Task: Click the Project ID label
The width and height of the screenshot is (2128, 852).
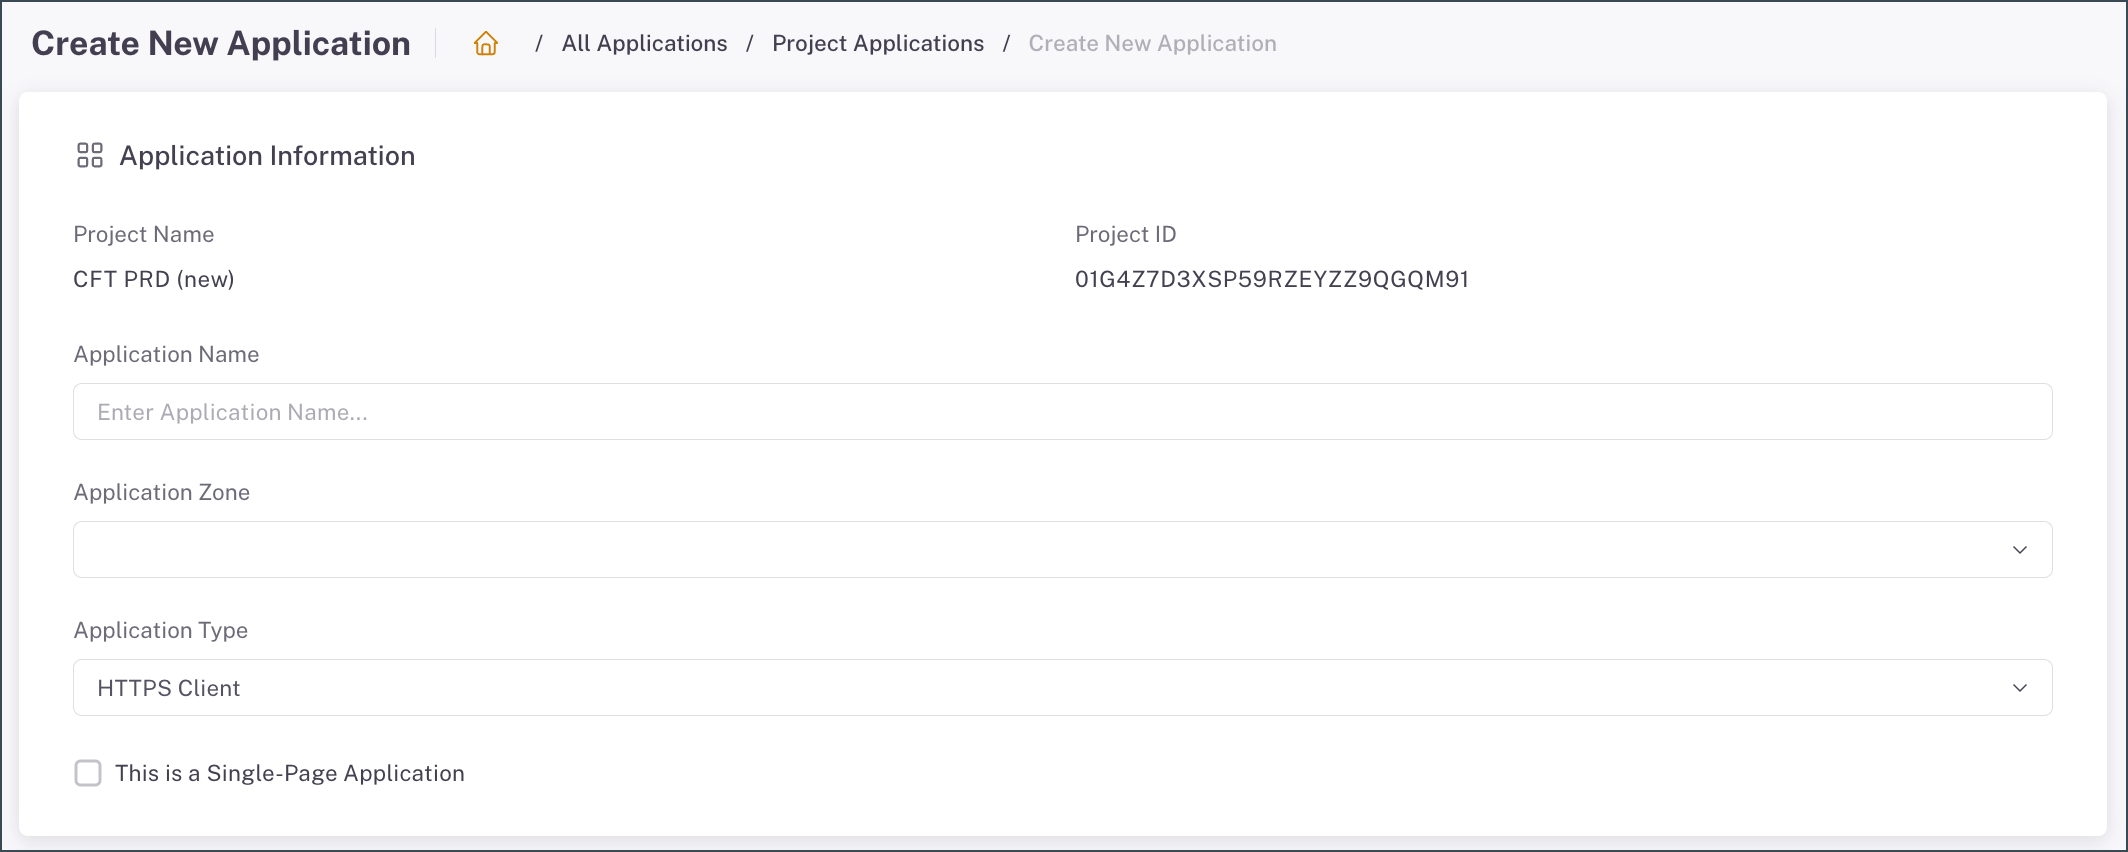Action: click(1126, 234)
